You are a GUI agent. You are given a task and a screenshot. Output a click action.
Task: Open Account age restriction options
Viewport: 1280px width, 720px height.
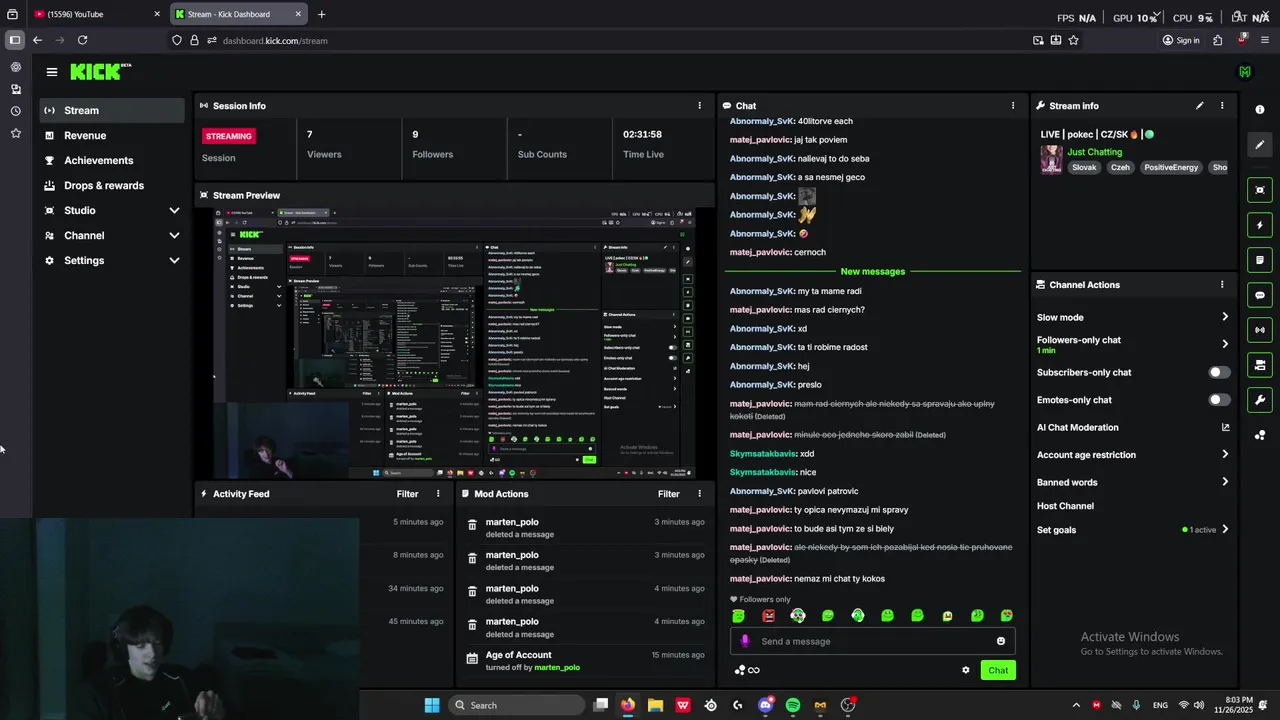(1225, 454)
